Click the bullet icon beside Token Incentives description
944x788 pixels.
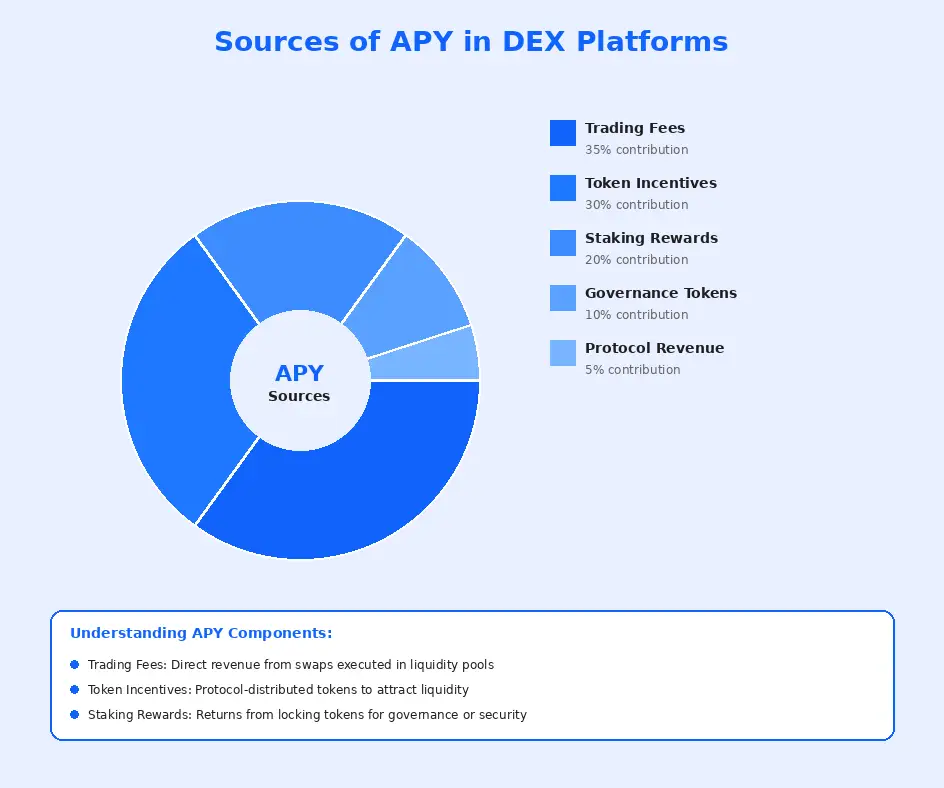click(73, 689)
